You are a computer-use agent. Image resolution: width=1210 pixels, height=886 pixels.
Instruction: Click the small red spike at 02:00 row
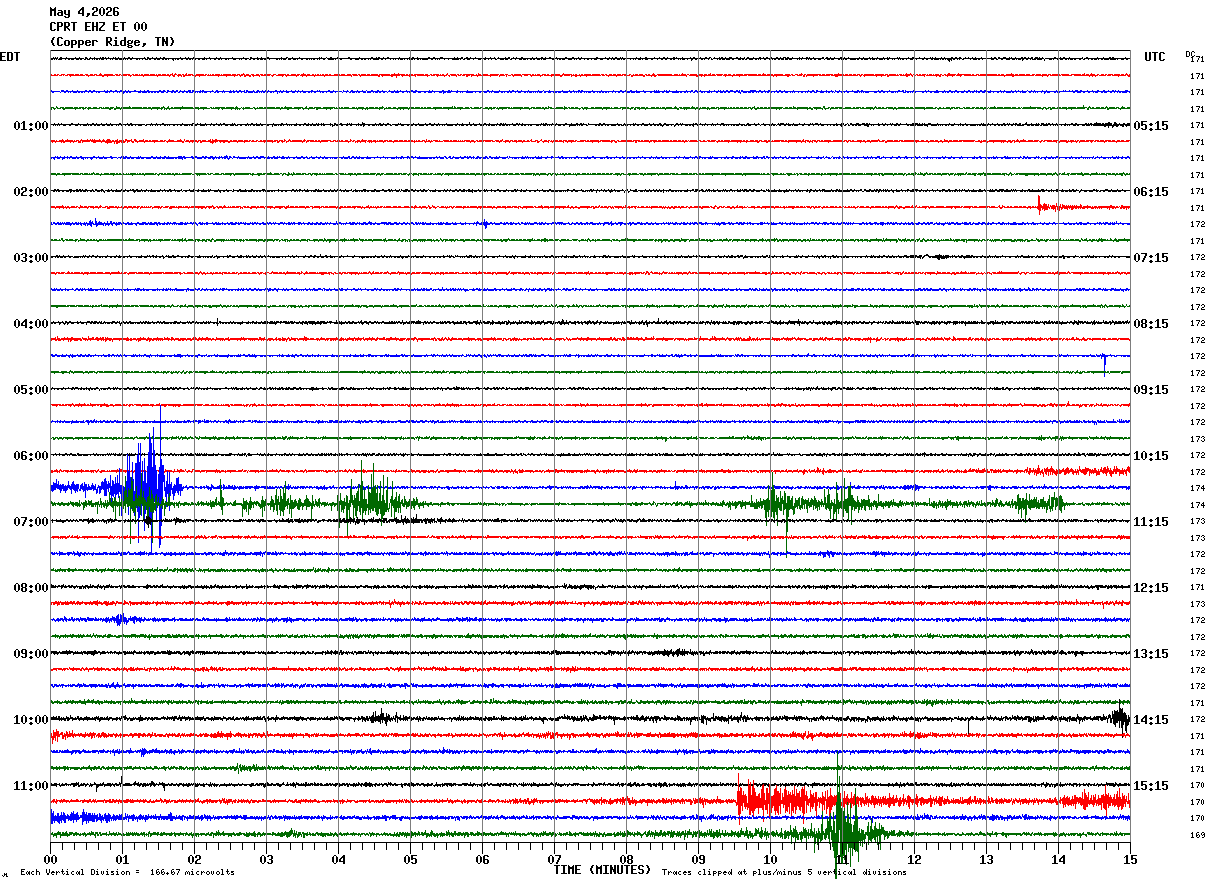click(x=1042, y=205)
